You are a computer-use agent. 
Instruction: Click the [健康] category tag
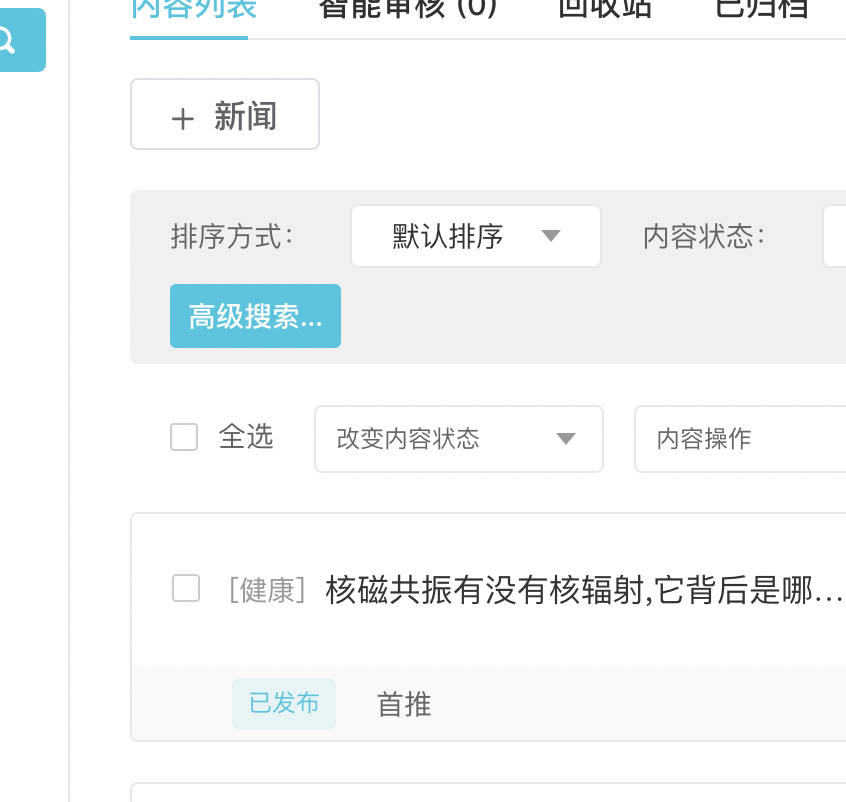266,591
